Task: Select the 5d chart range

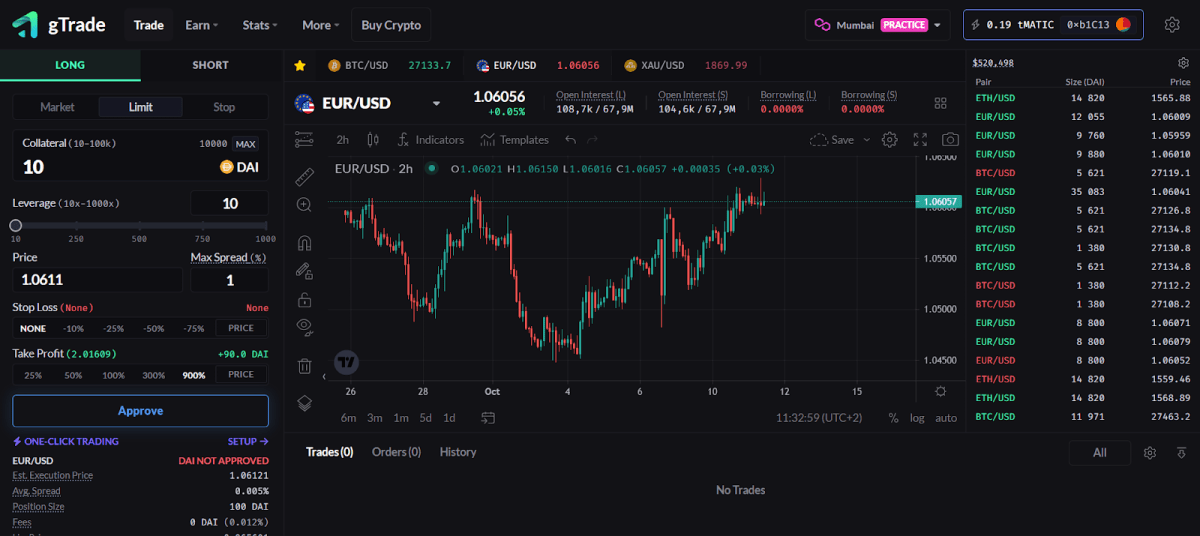Action: pyautogui.click(x=426, y=418)
